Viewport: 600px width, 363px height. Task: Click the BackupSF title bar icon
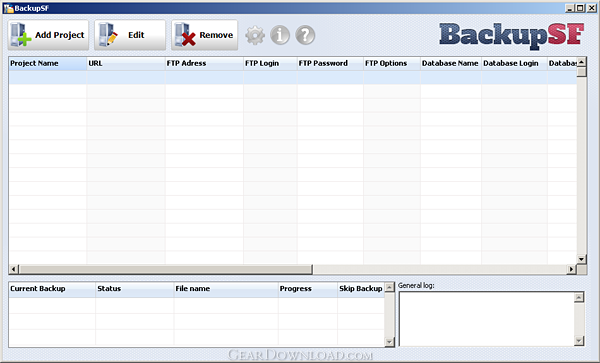click(x=8, y=8)
